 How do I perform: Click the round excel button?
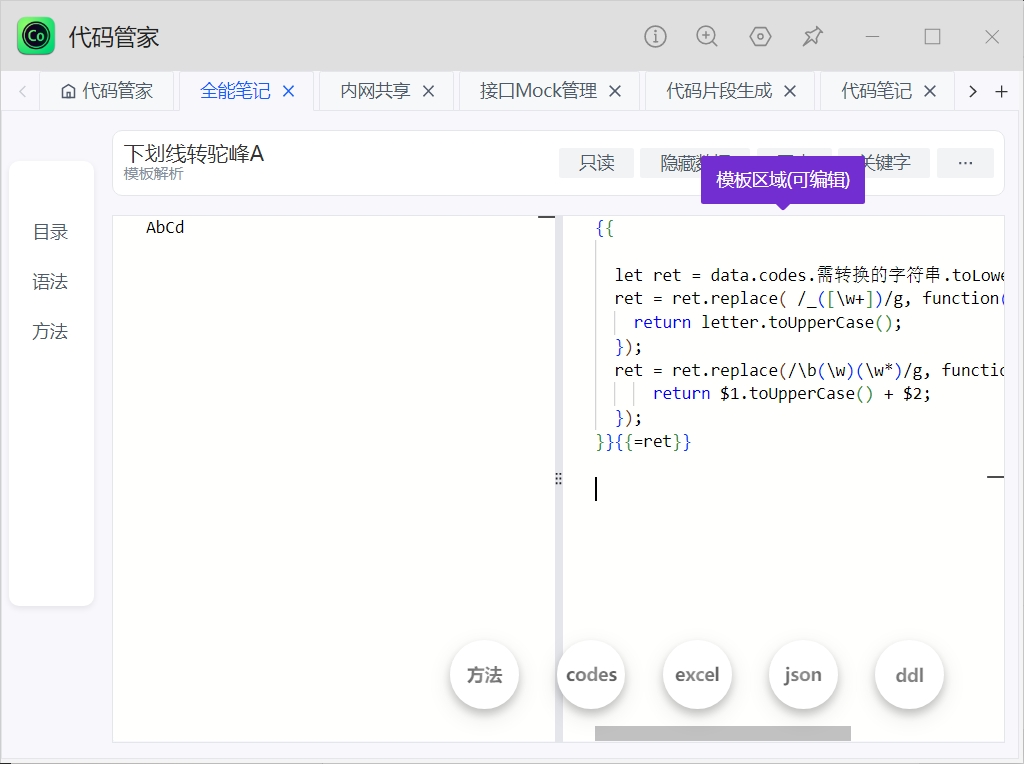[697, 675]
